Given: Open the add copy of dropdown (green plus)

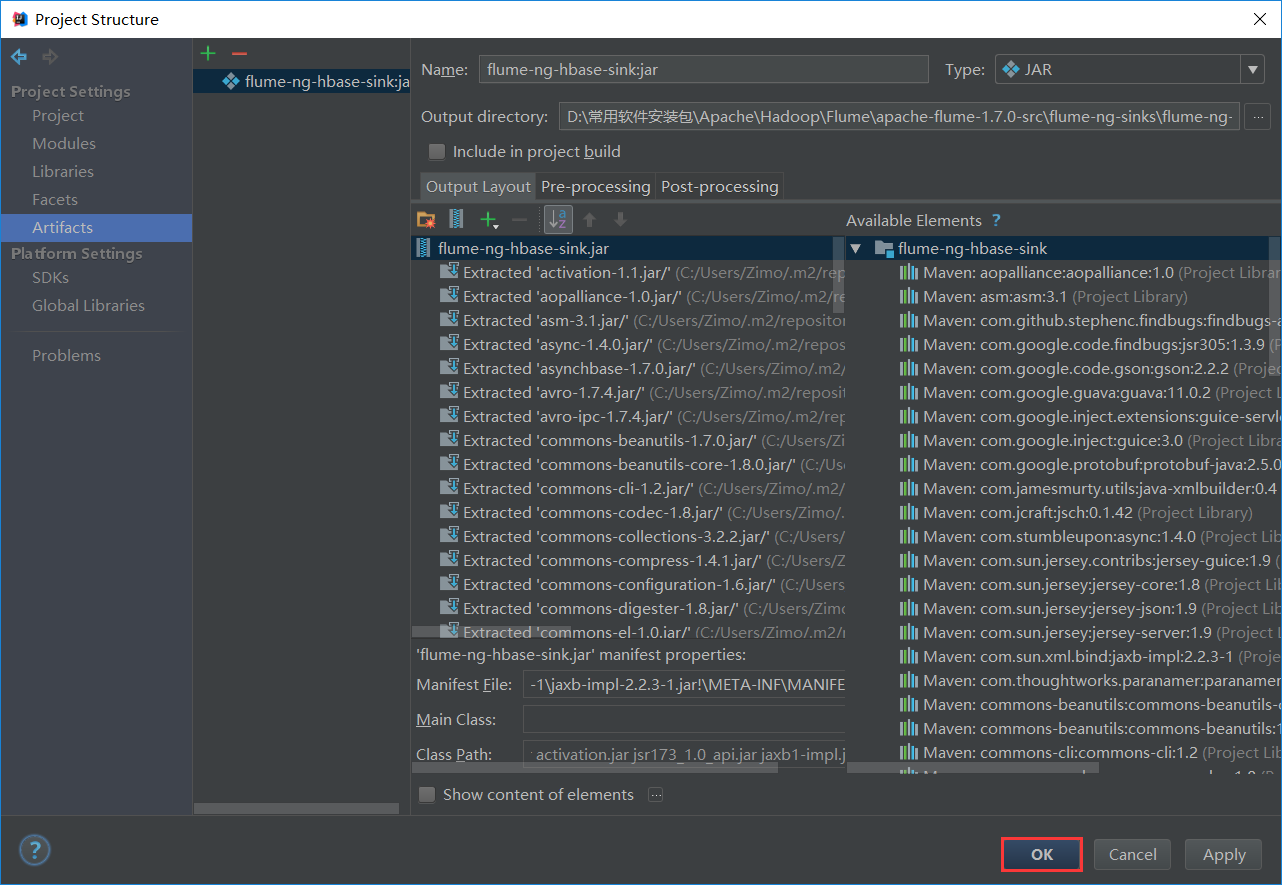Looking at the screenshot, I should coord(488,219).
